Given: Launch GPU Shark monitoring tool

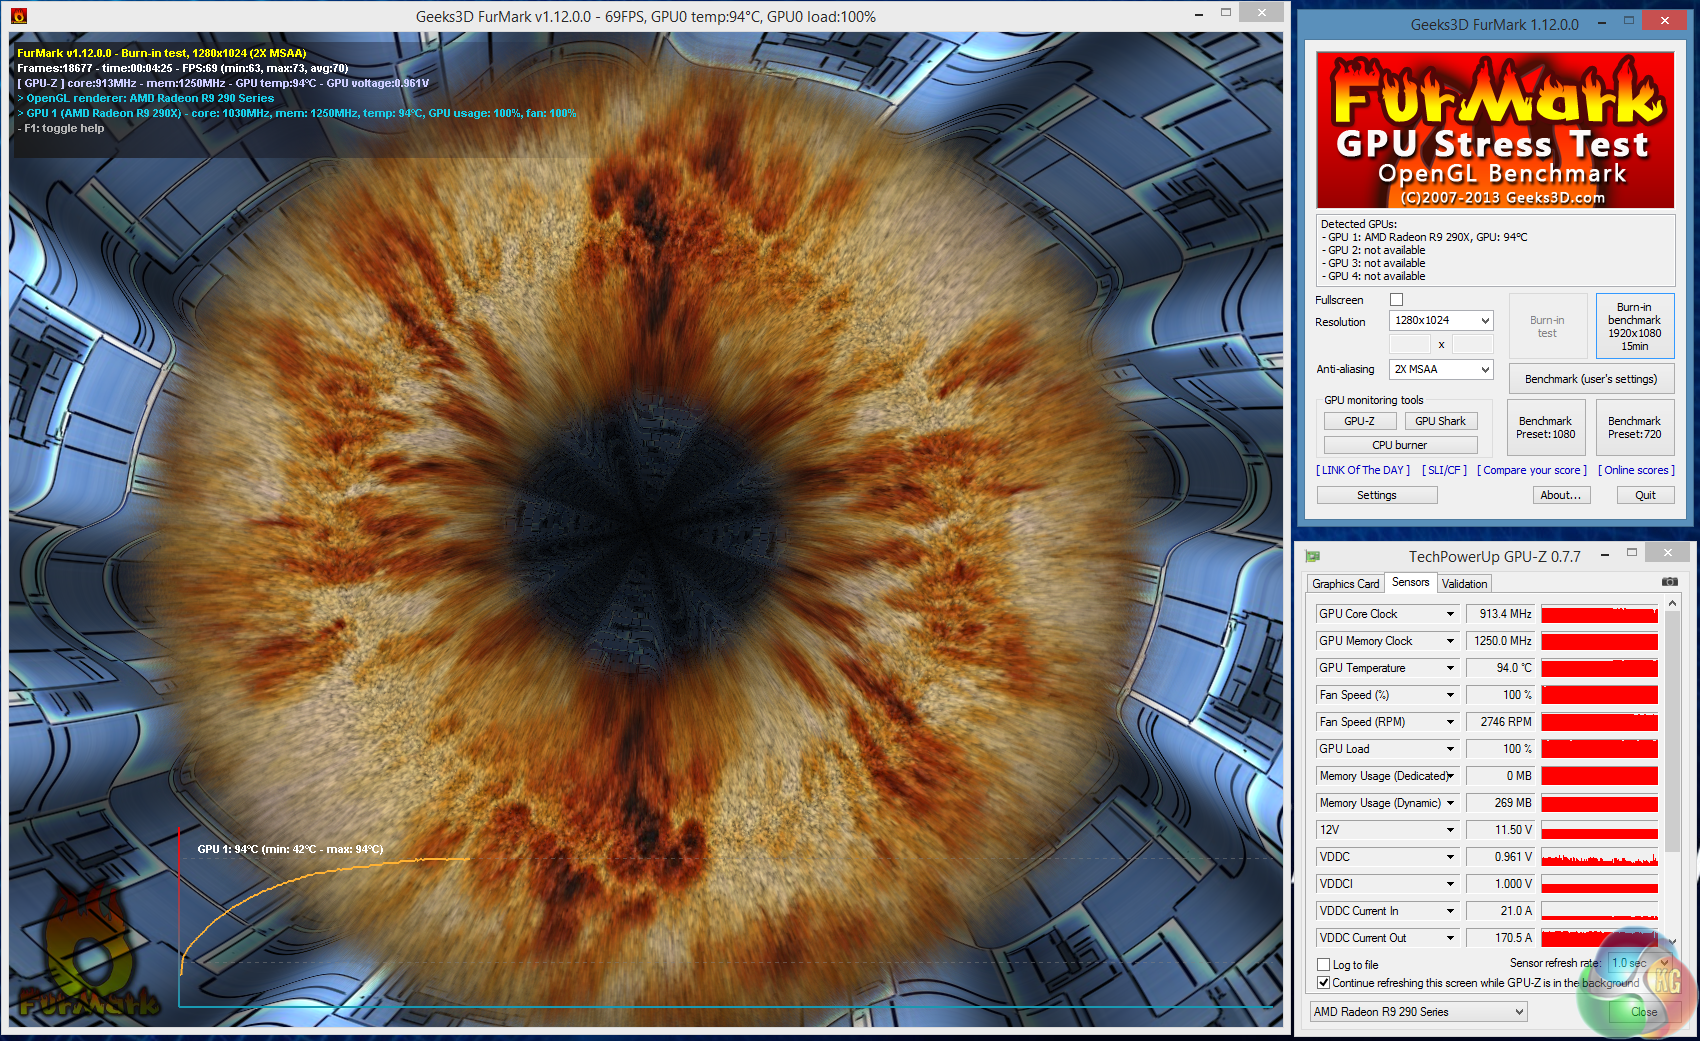Looking at the screenshot, I should (1440, 421).
